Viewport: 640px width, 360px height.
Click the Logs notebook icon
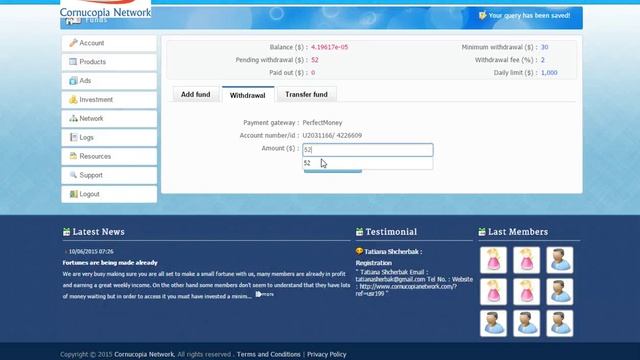[x=73, y=137]
